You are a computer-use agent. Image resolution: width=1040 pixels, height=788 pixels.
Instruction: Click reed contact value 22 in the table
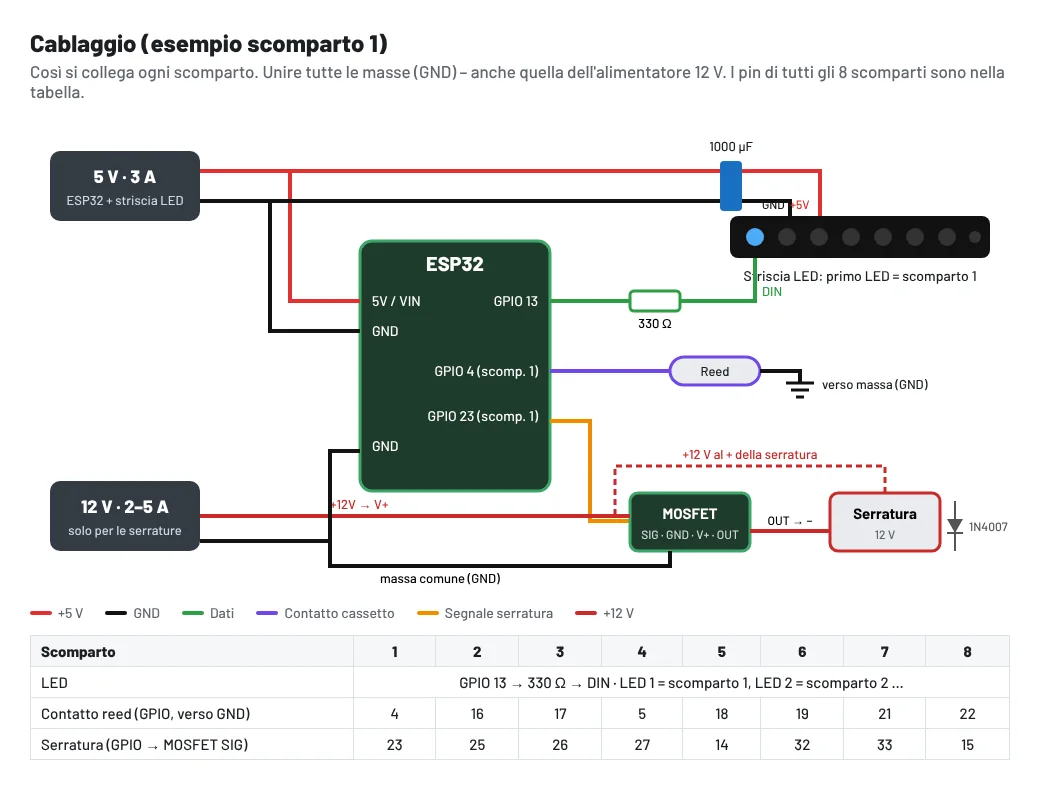967,714
